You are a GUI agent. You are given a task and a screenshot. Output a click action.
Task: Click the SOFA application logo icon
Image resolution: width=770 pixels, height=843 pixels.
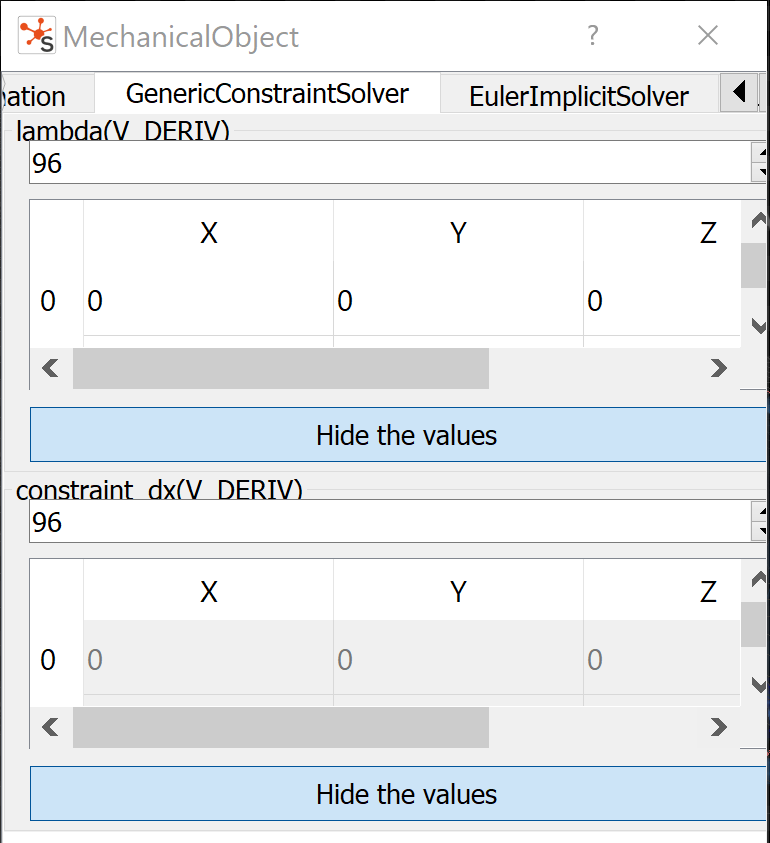[x=36, y=35]
